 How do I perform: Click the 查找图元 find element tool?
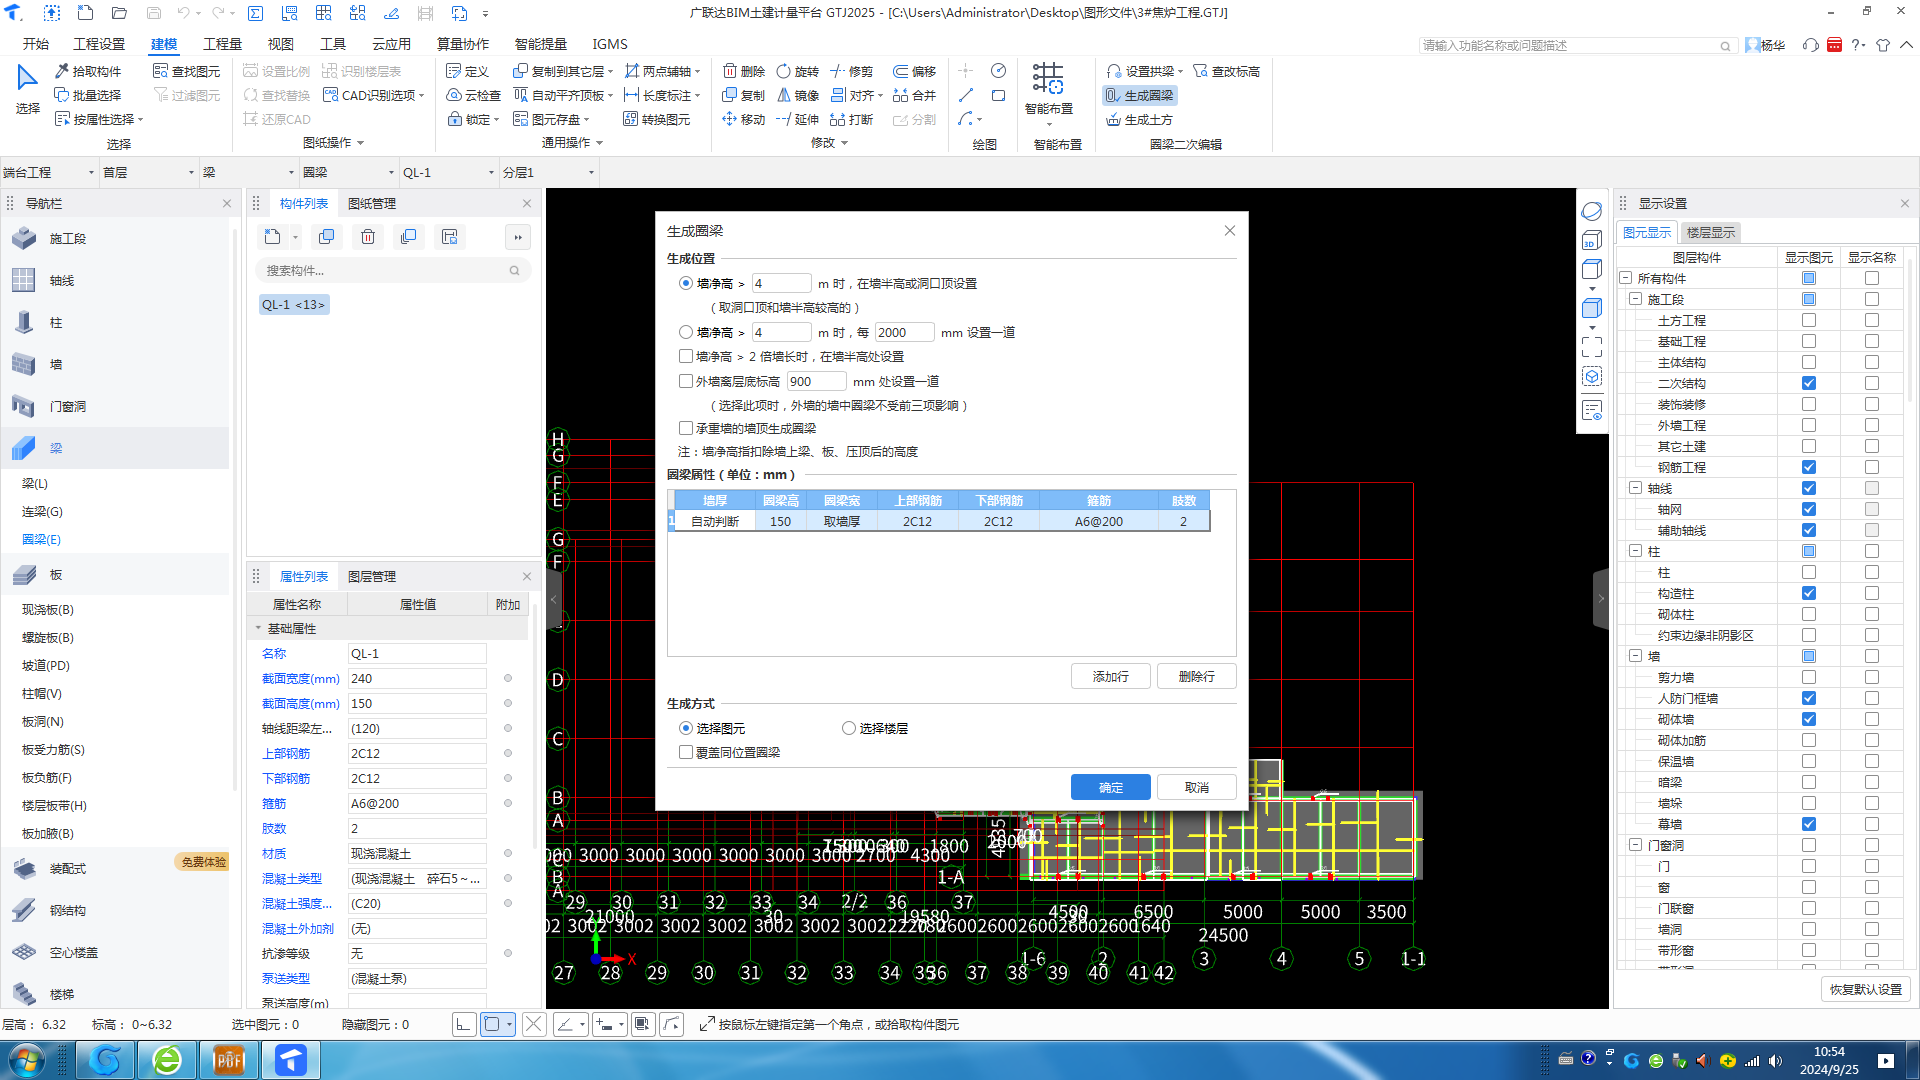point(187,71)
